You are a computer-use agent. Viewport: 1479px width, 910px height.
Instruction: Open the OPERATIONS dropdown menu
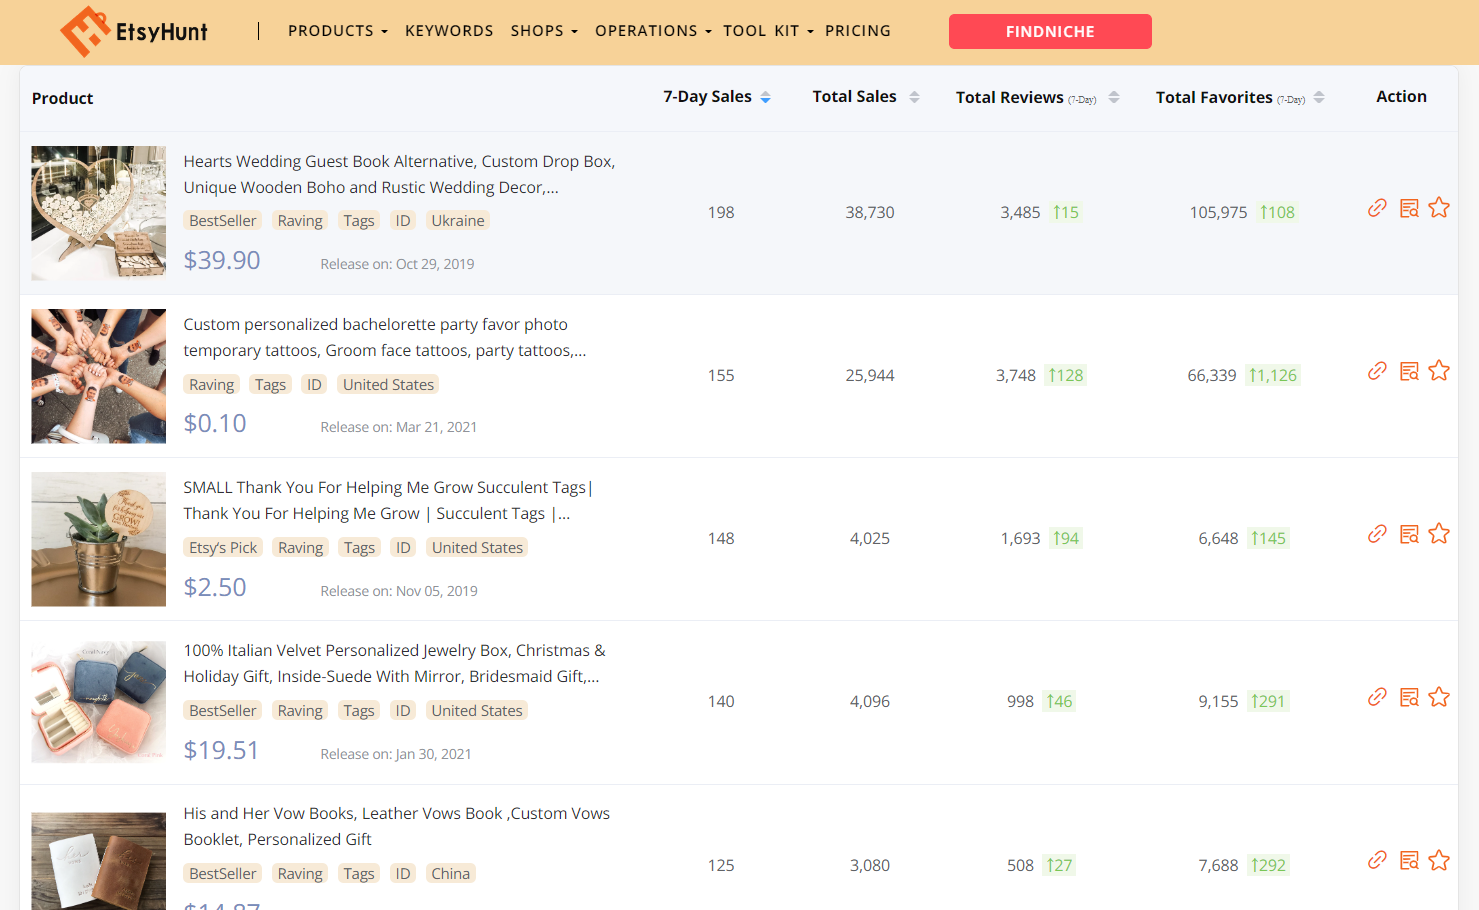pyautogui.click(x=652, y=31)
